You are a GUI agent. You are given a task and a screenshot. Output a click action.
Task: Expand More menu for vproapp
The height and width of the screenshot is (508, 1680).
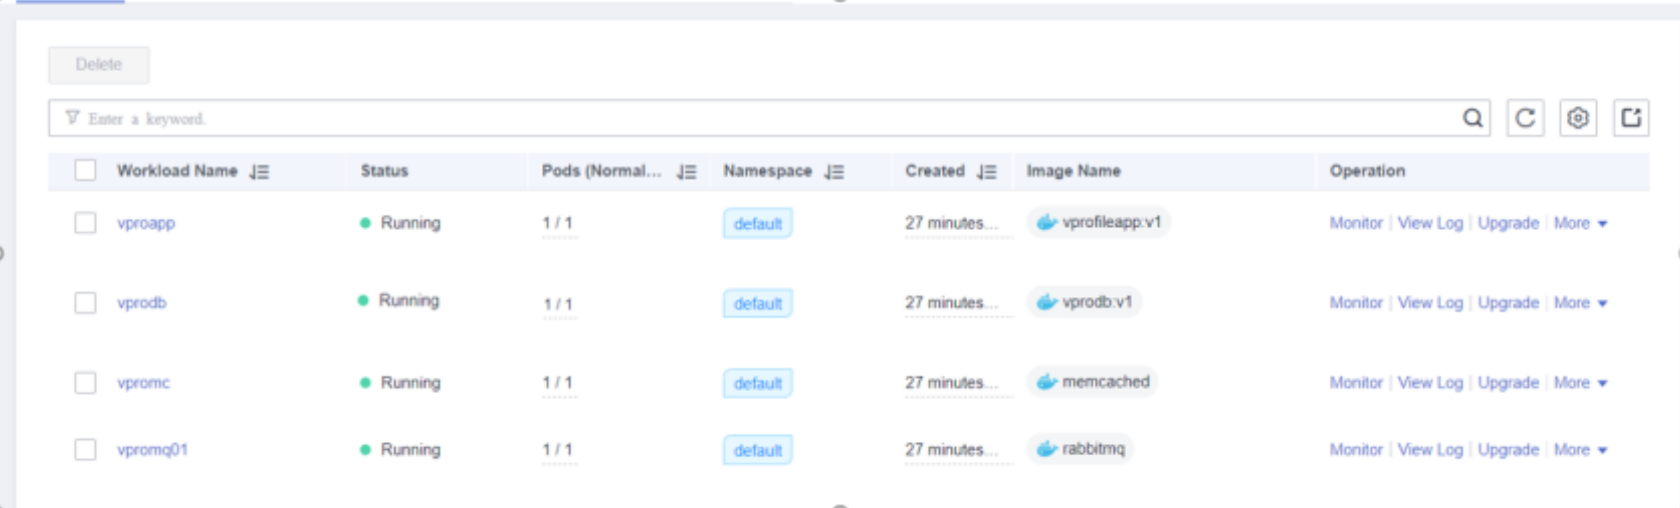[x=1580, y=223]
